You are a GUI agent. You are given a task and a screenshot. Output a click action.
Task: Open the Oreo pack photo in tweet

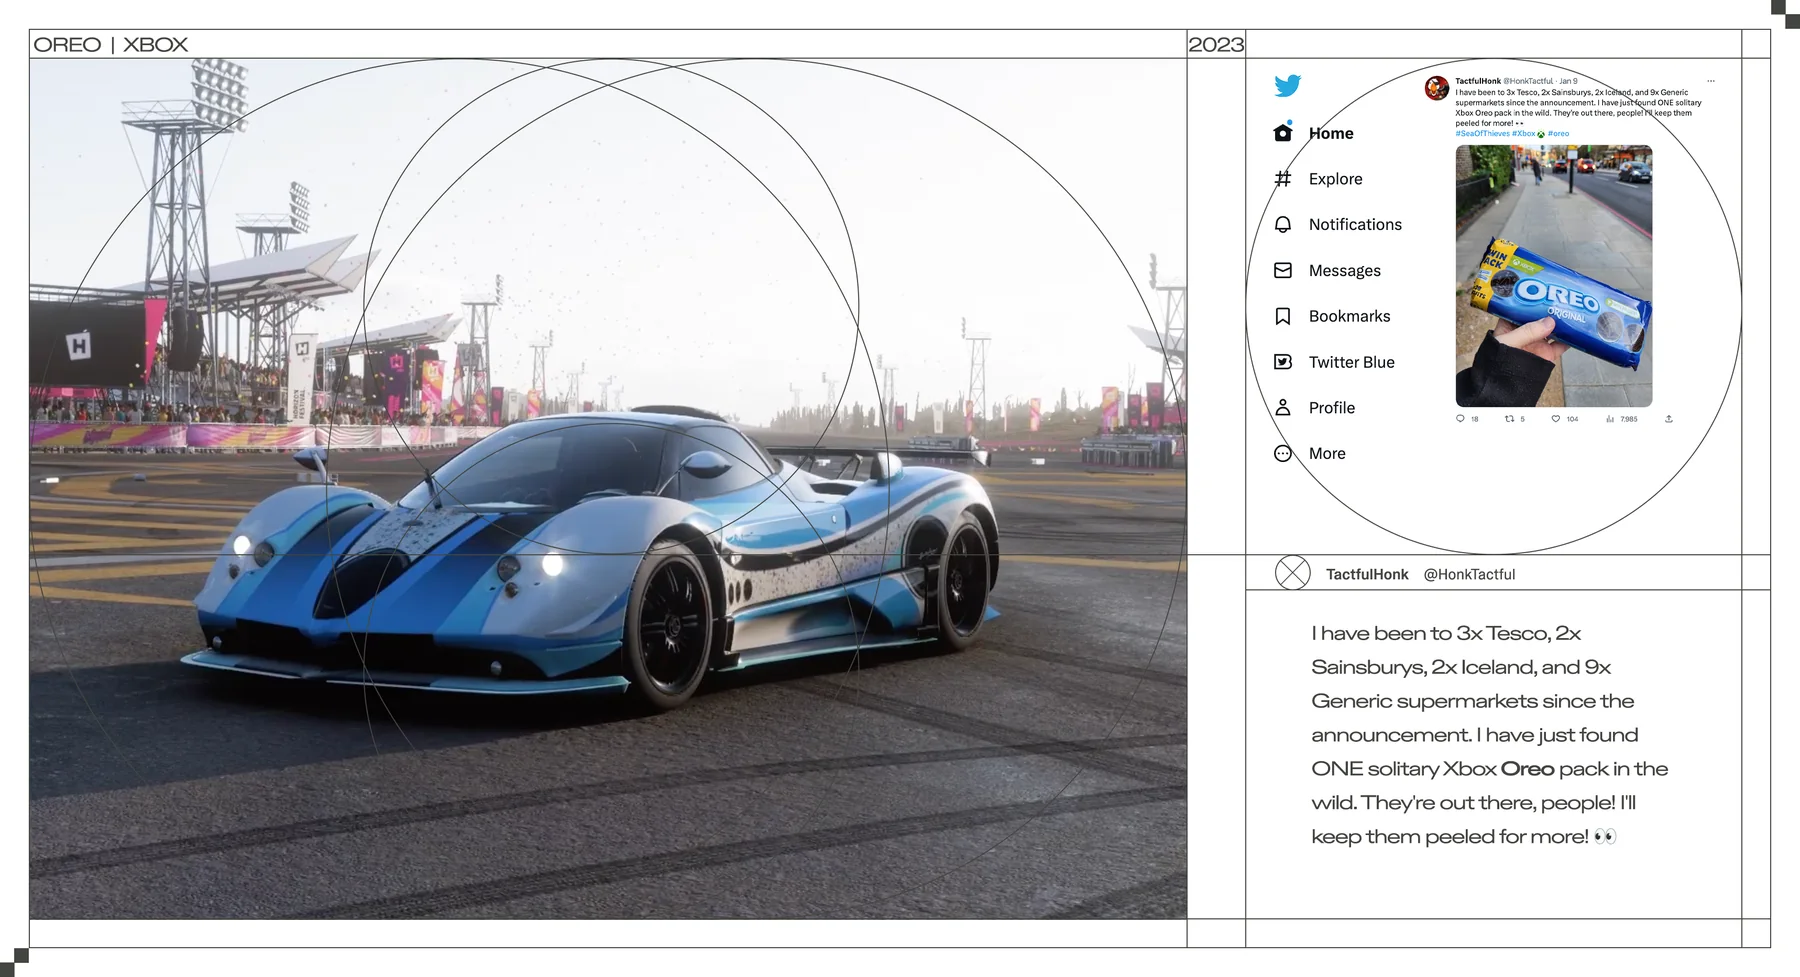[x=1554, y=276]
